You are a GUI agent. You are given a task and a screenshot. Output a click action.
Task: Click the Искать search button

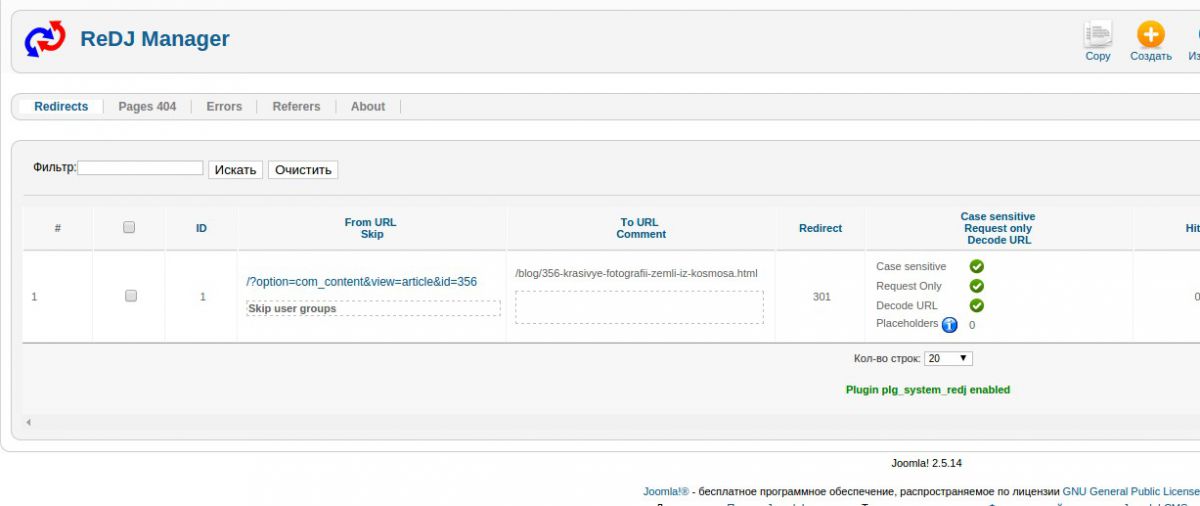[236, 170]
